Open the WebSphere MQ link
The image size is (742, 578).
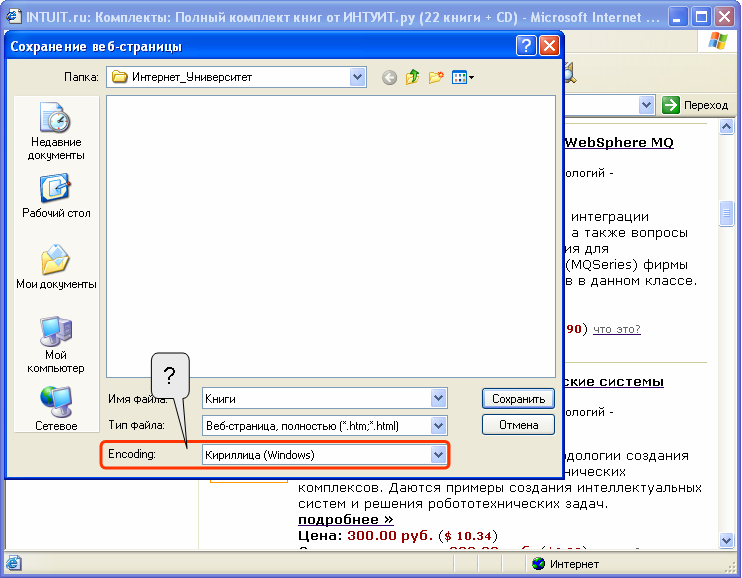619,142
